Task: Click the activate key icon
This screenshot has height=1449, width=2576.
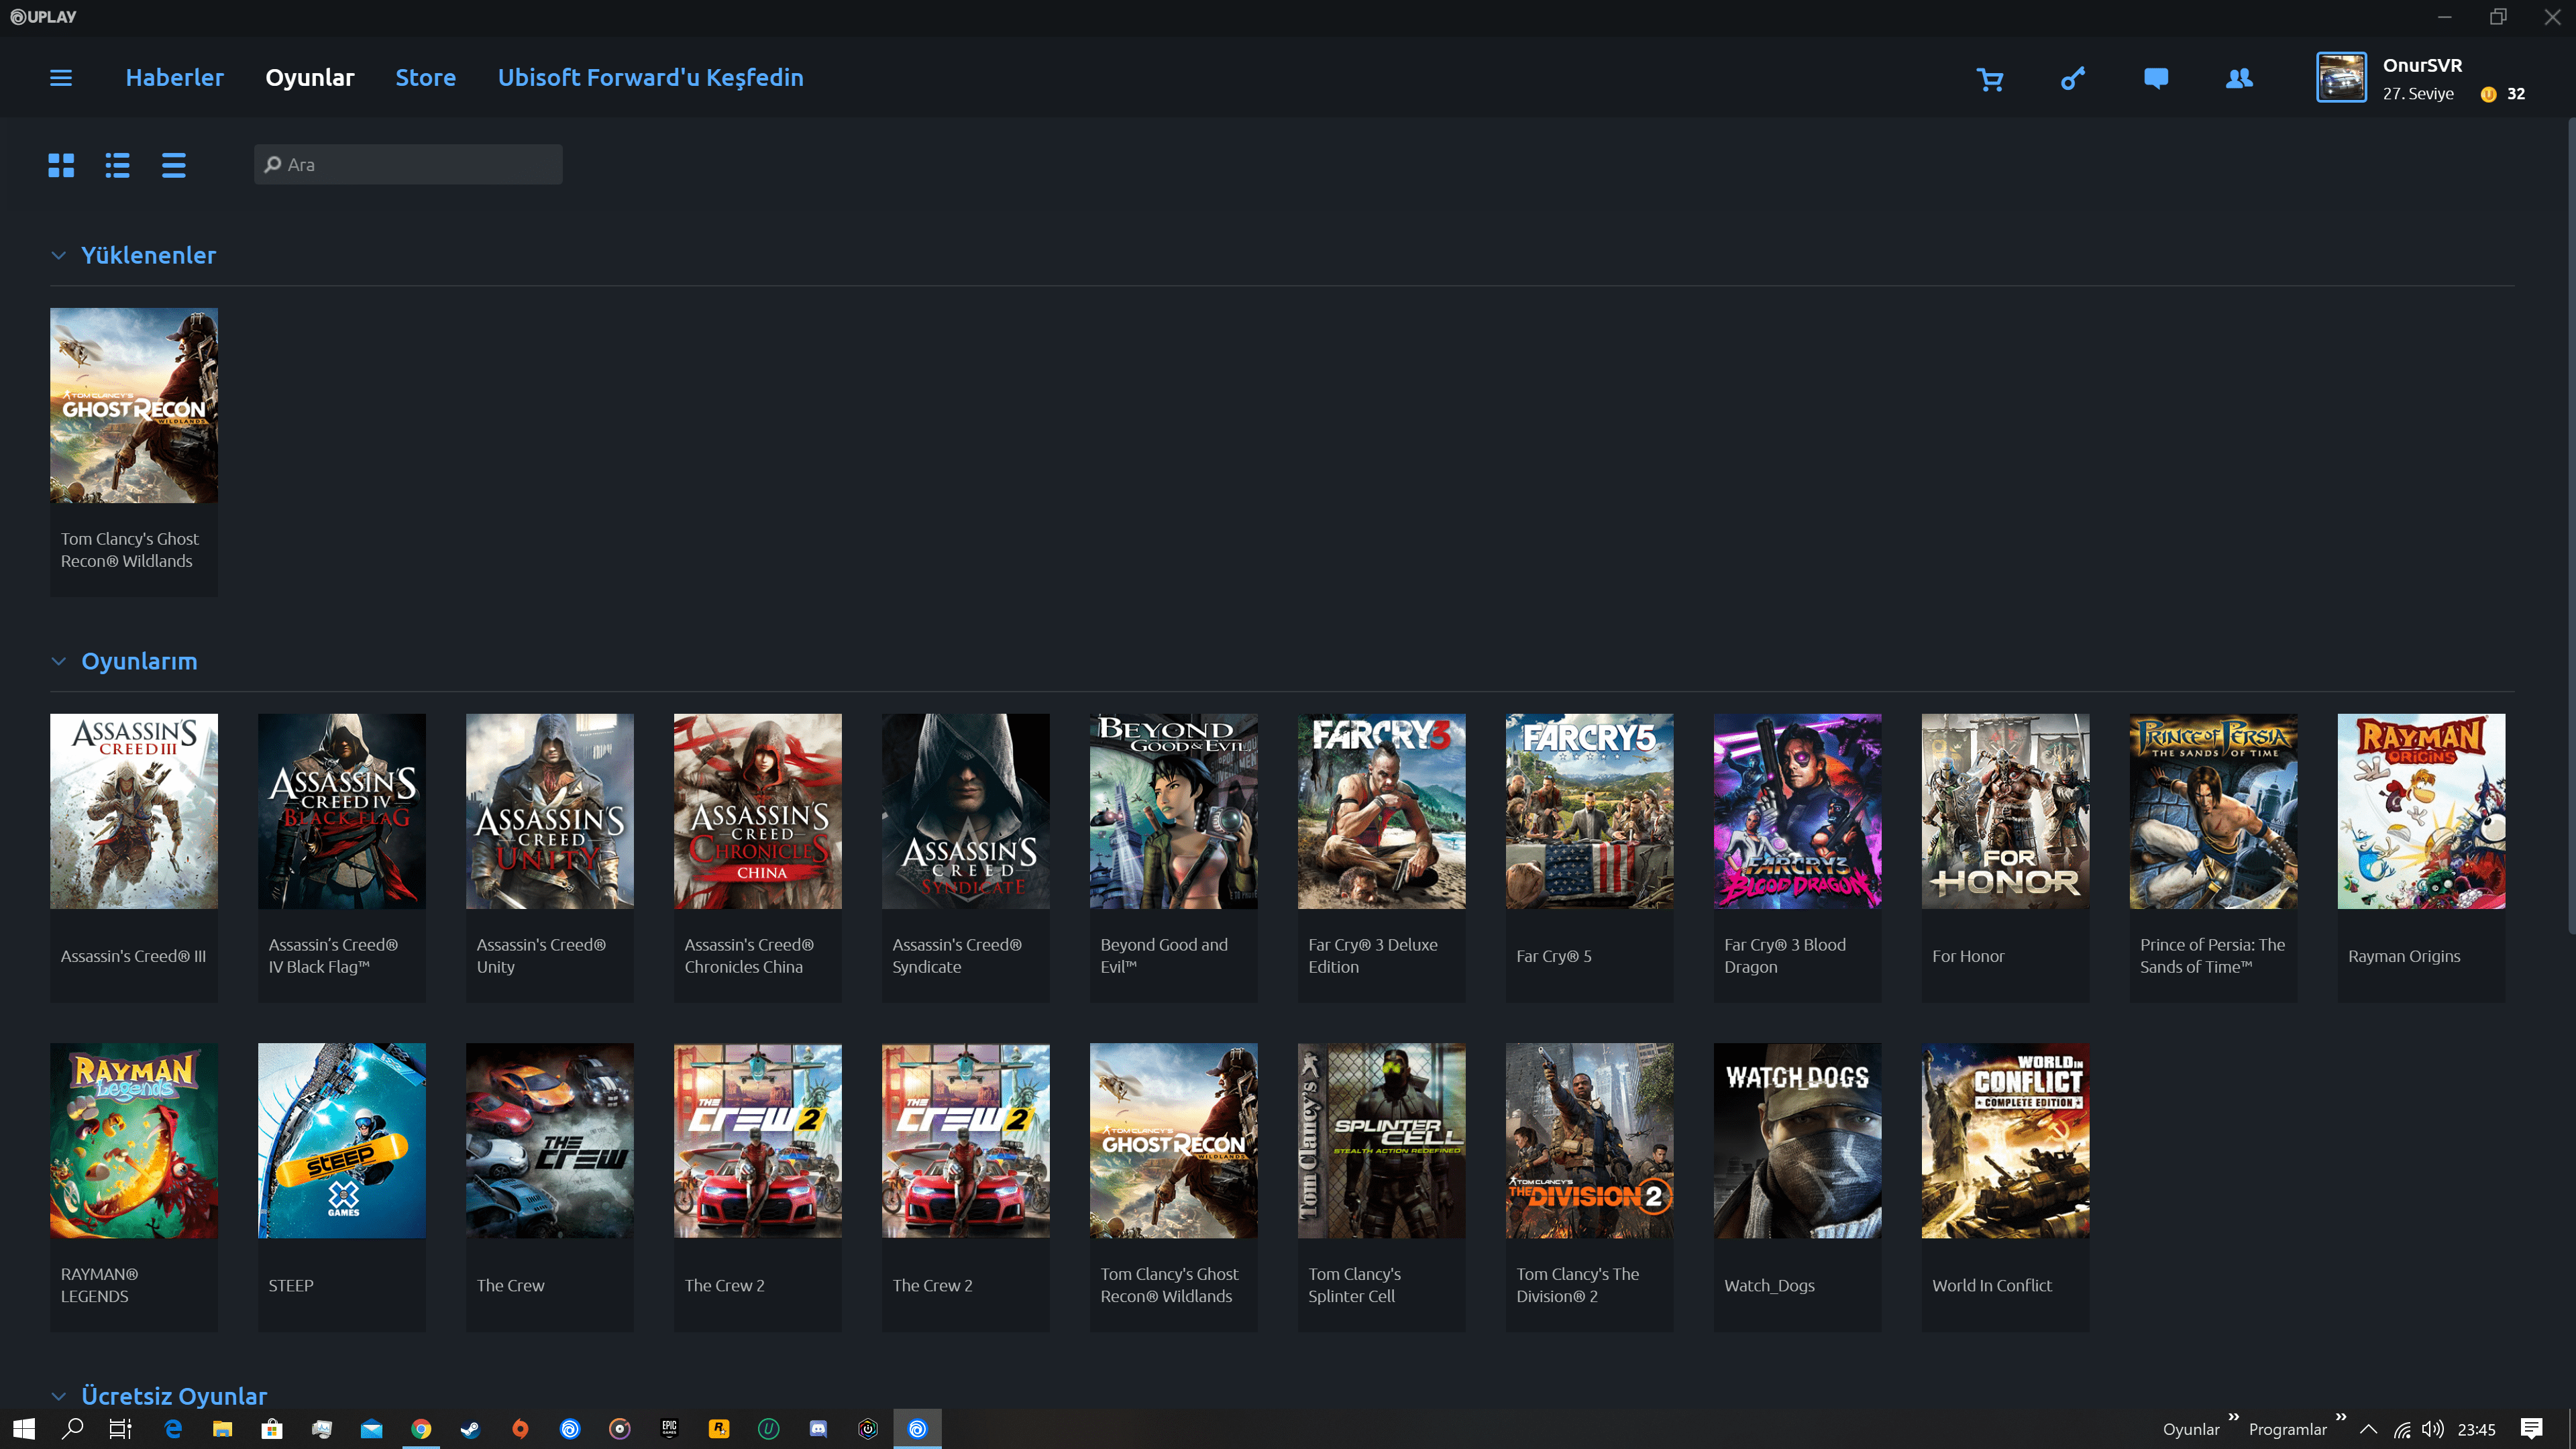Action: [x=2073, y=78]
